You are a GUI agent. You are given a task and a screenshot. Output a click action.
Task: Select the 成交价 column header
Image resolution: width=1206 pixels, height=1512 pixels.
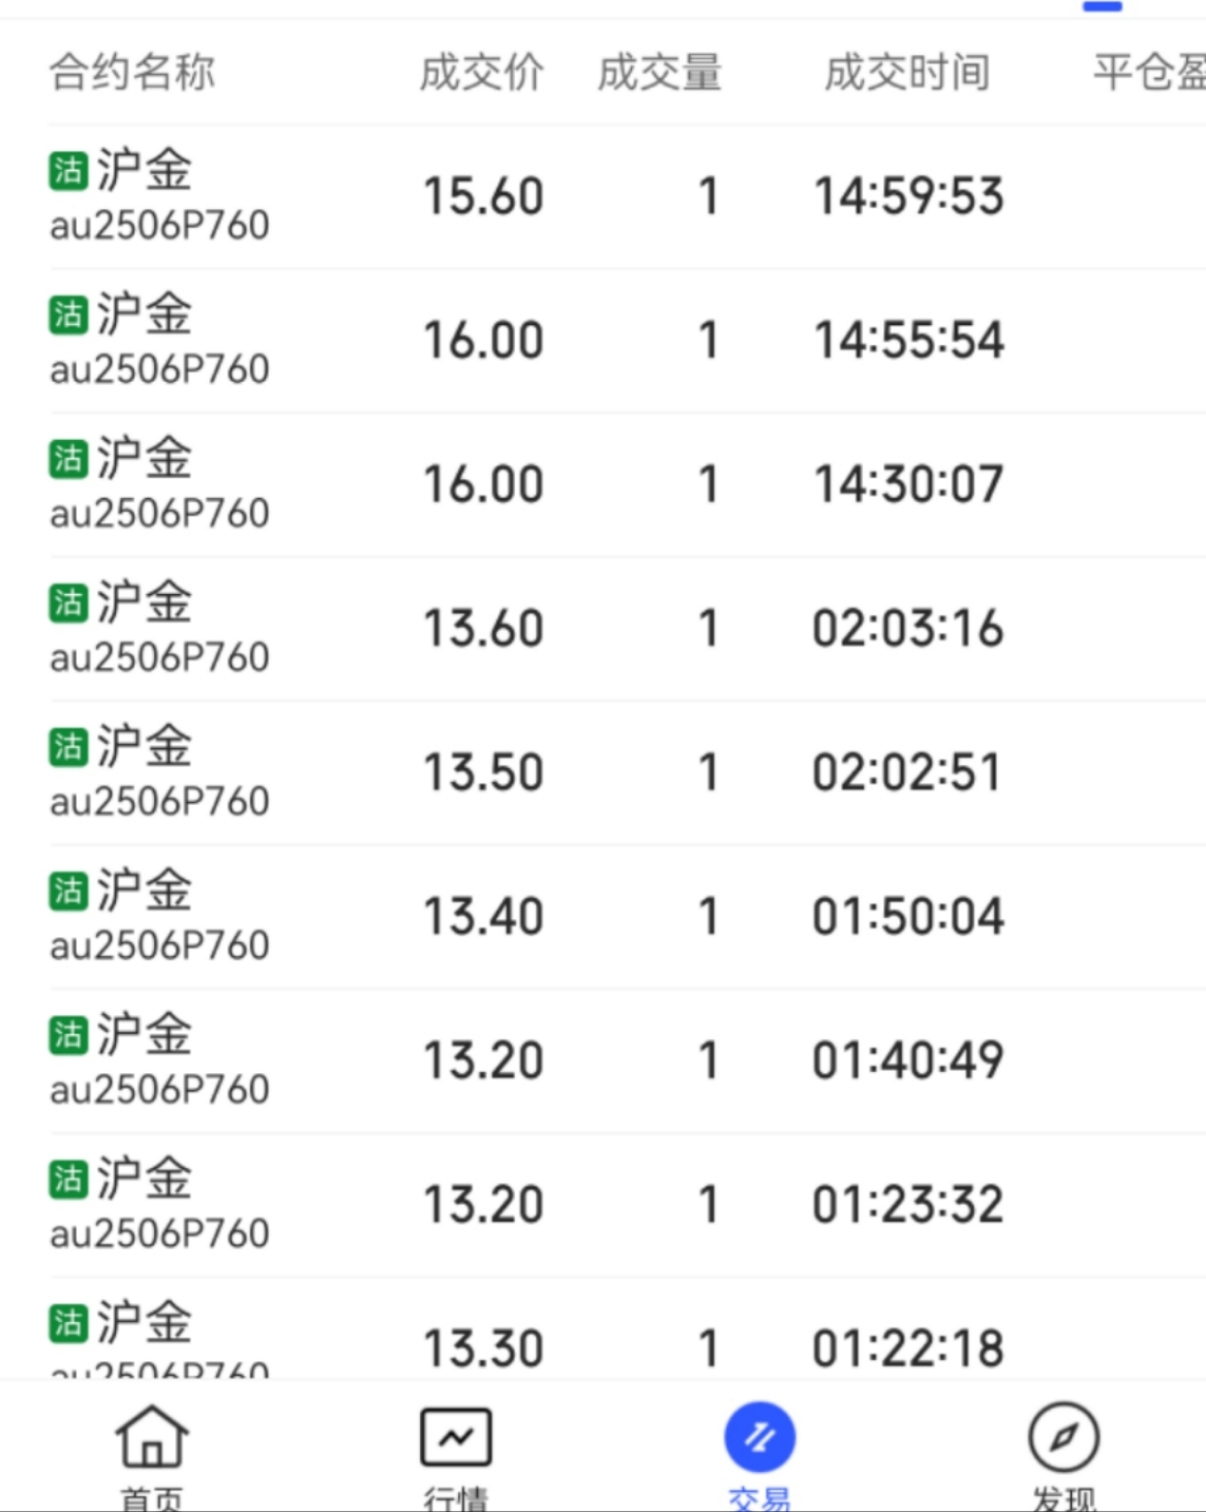(x=481, y=72)
